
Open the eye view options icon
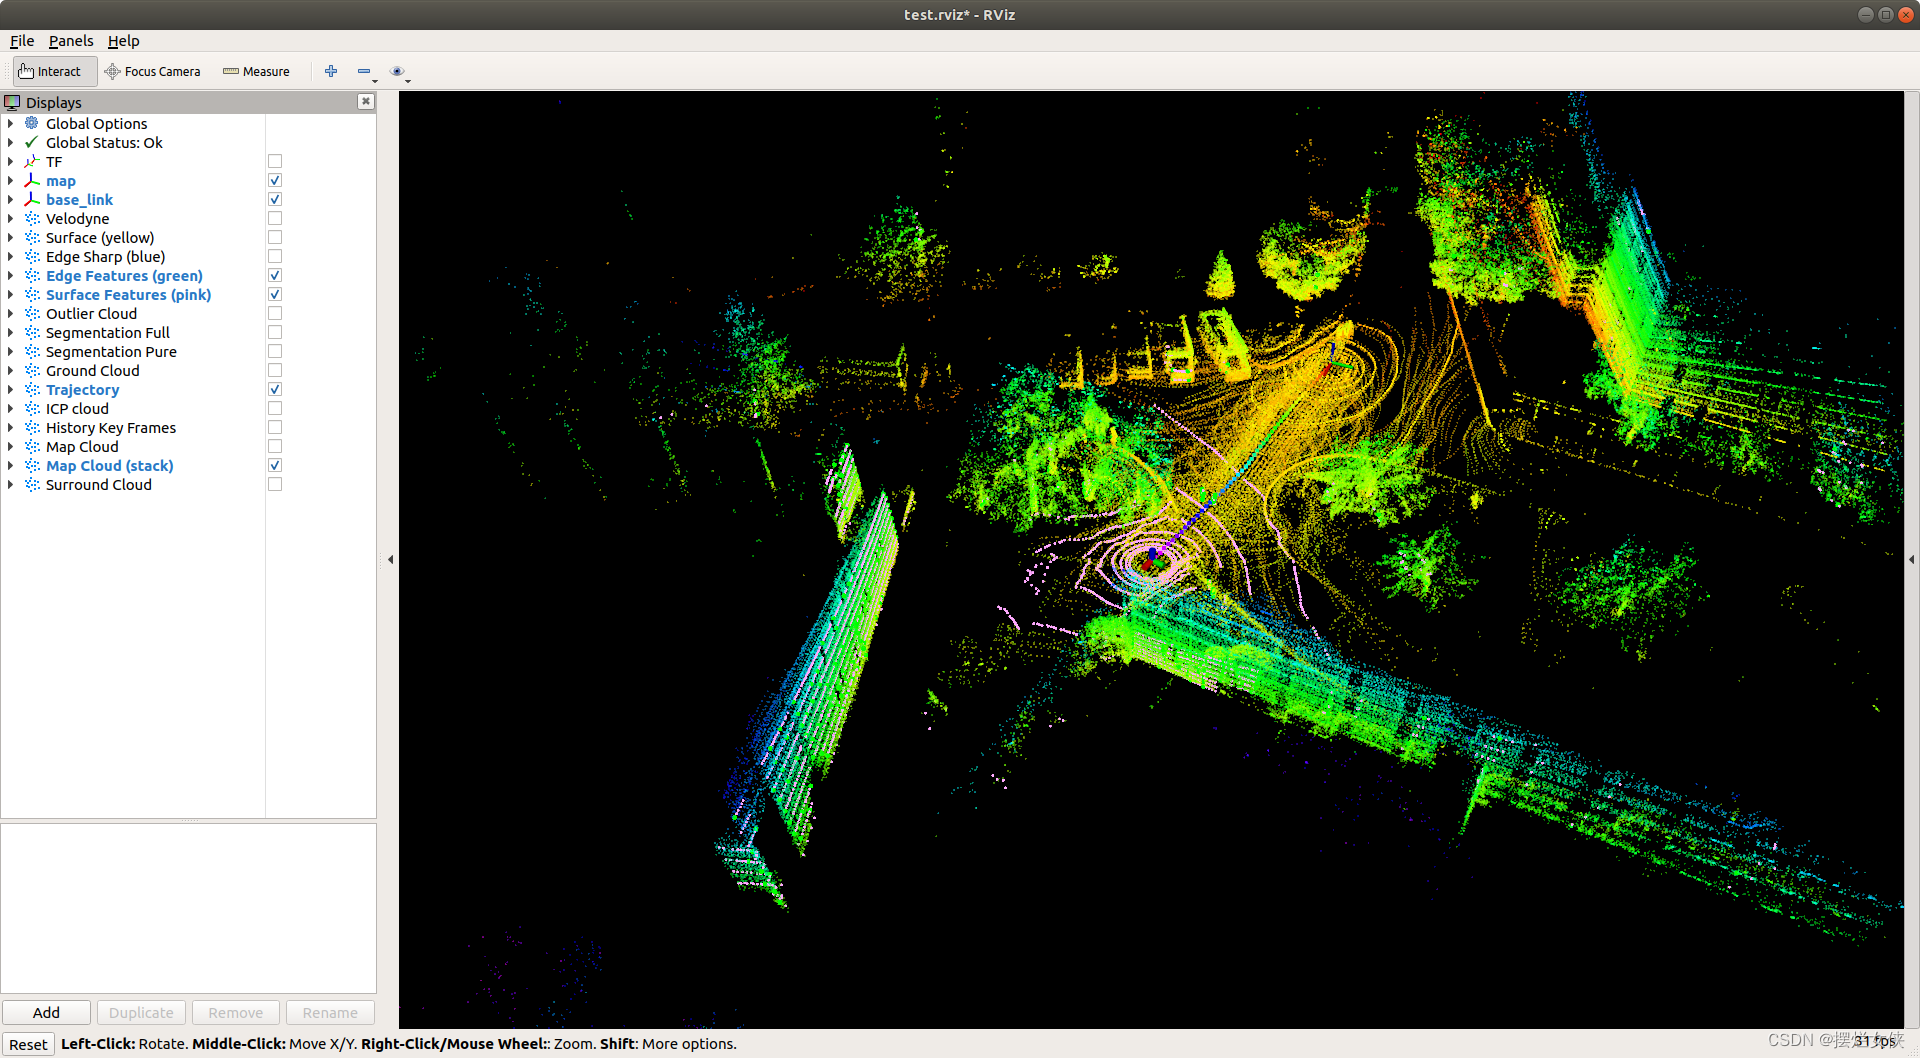pyautogui.click(x=397, y=71)
